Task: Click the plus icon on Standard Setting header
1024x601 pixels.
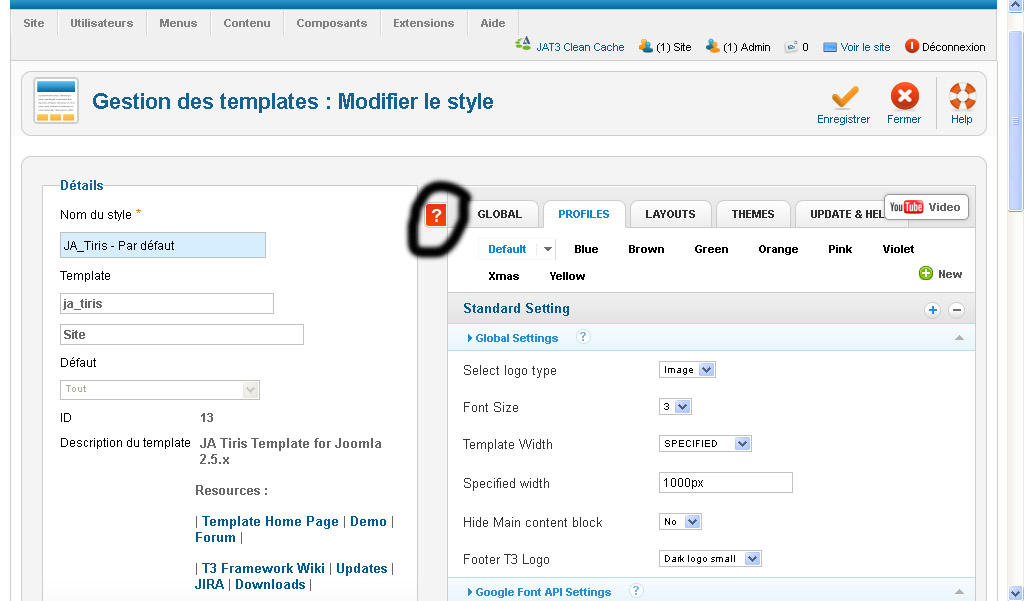Action: (932, 309)
